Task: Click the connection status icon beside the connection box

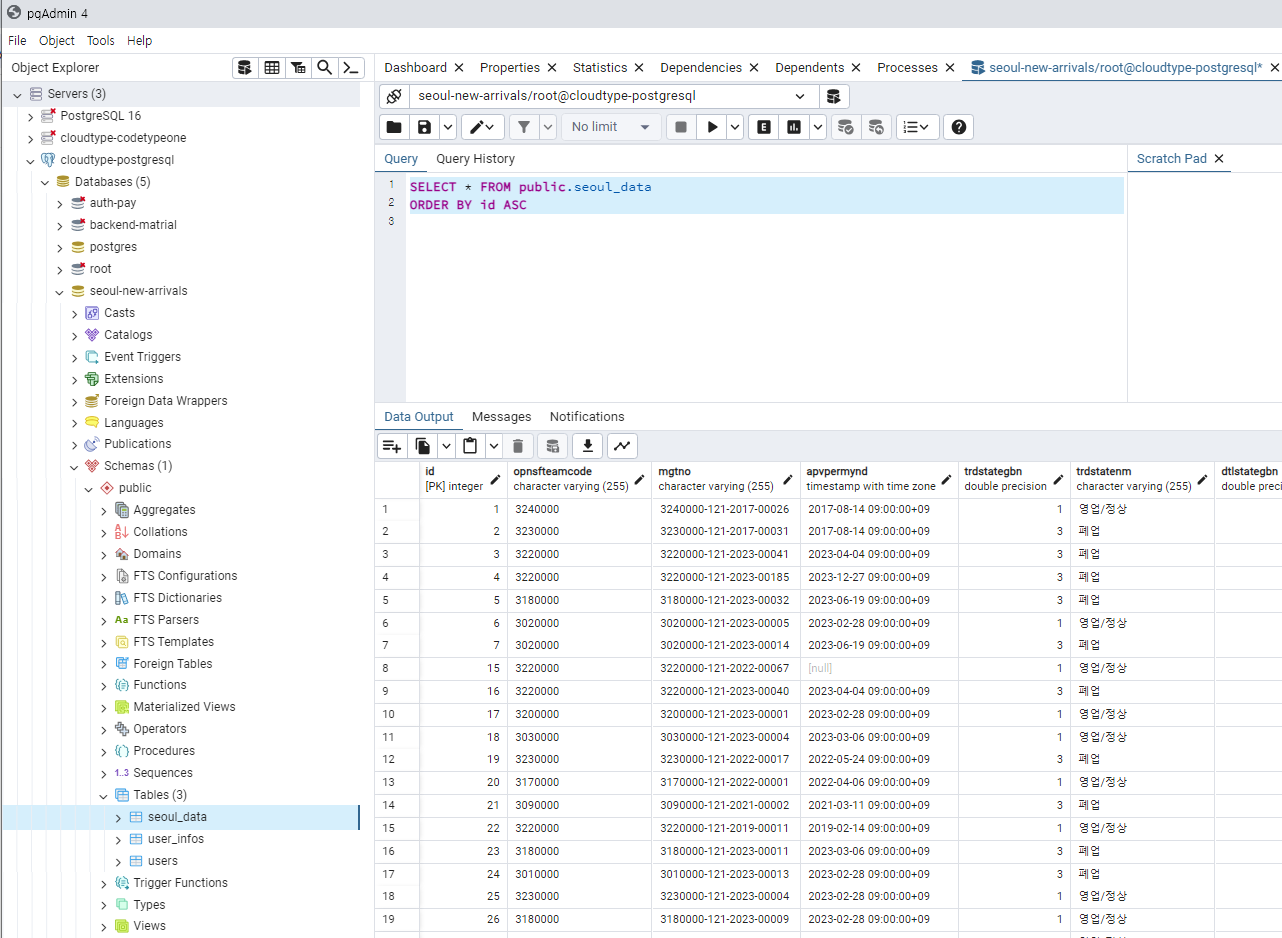Action: click(394, 96)
